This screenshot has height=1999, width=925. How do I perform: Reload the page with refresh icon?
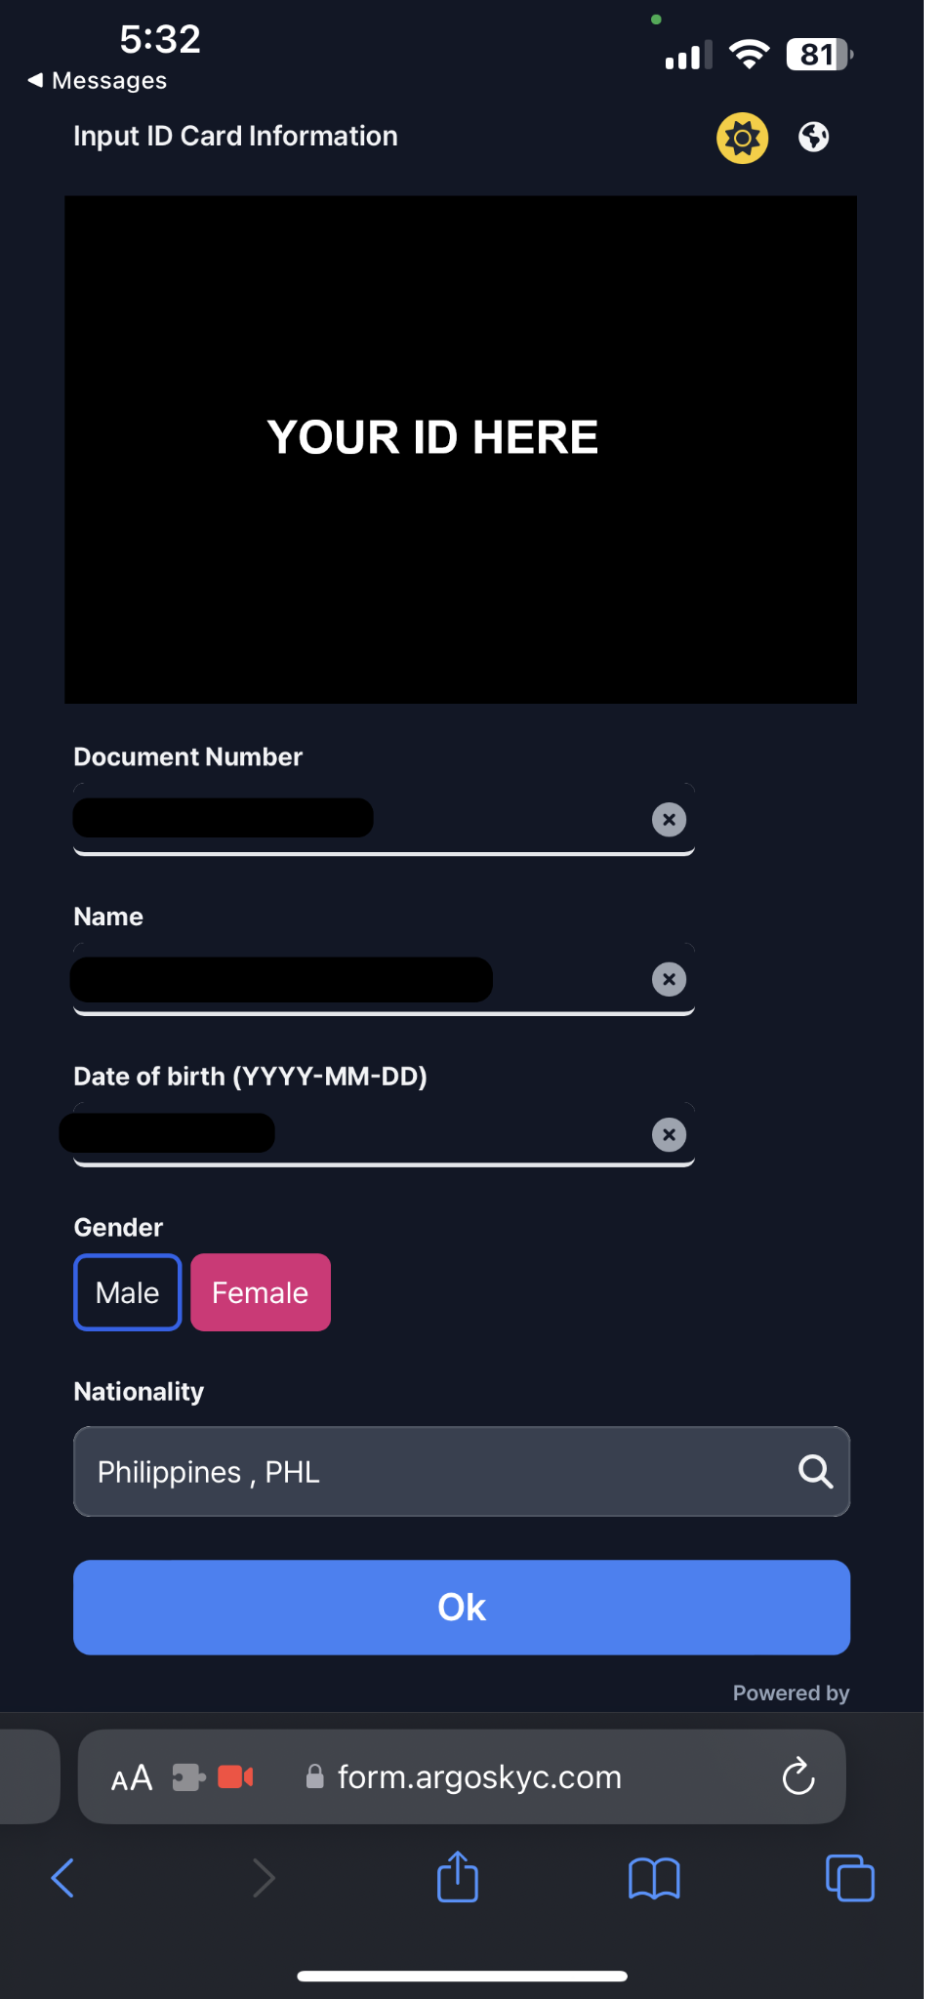click(798, 1777)
